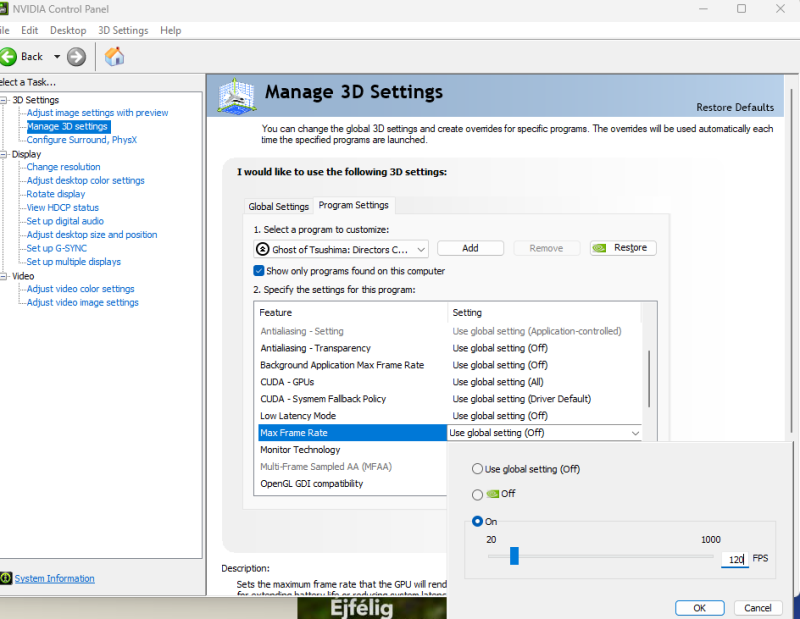Open the 3D Settings menu
The height and width of the screenshot is (619, 800).
pyautogui.click(x=123, y=30)
